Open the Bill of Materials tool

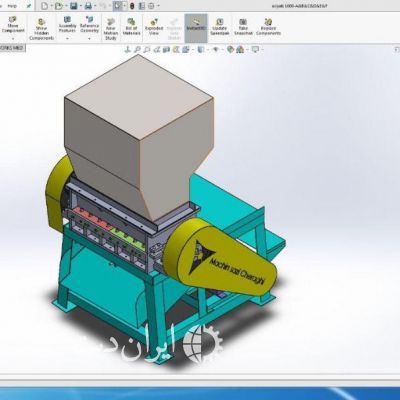tap(131, 27)
